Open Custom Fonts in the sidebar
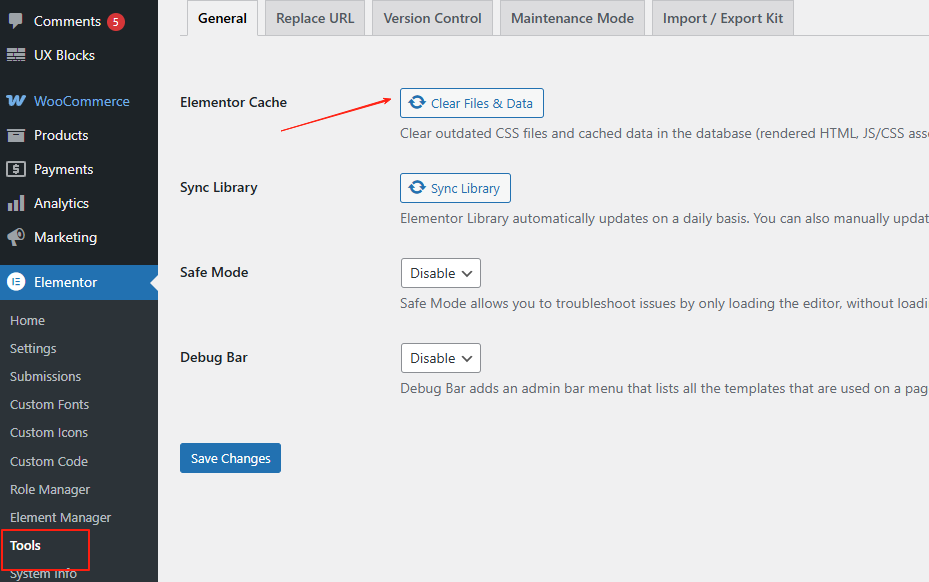 (49, 404)
